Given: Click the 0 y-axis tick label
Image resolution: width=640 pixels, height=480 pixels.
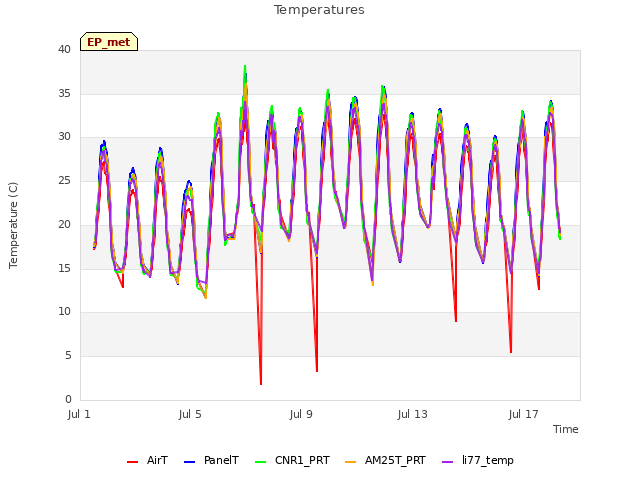Looking at the screenshot, I should point(68,399).
